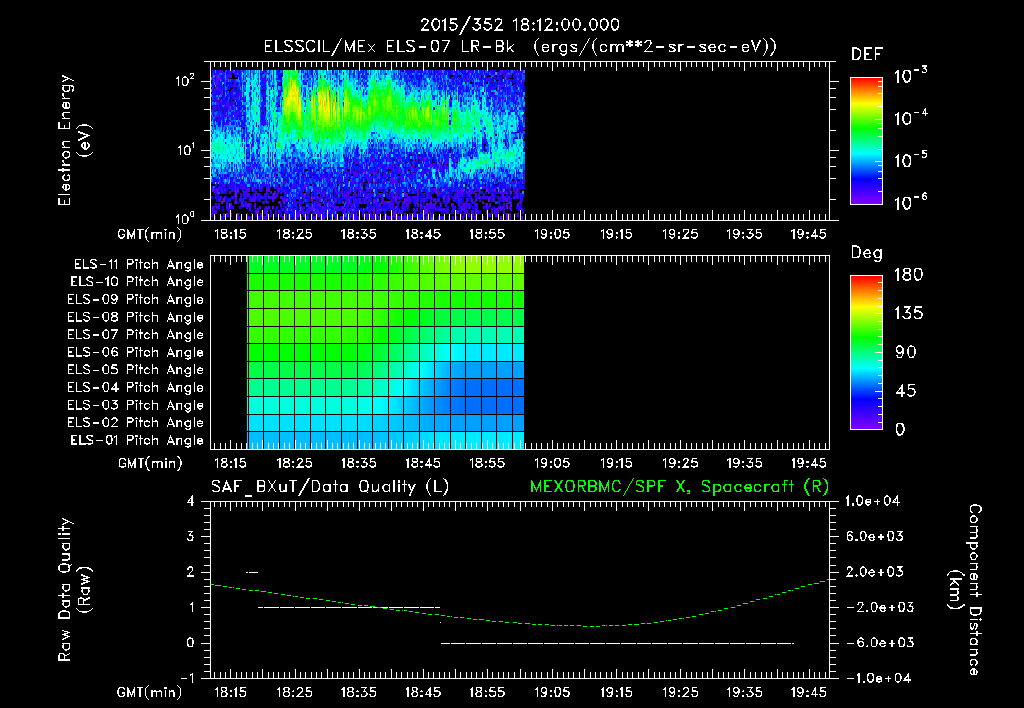Click the 19:25 time label under the pitch angle panel

pos(680,463)
